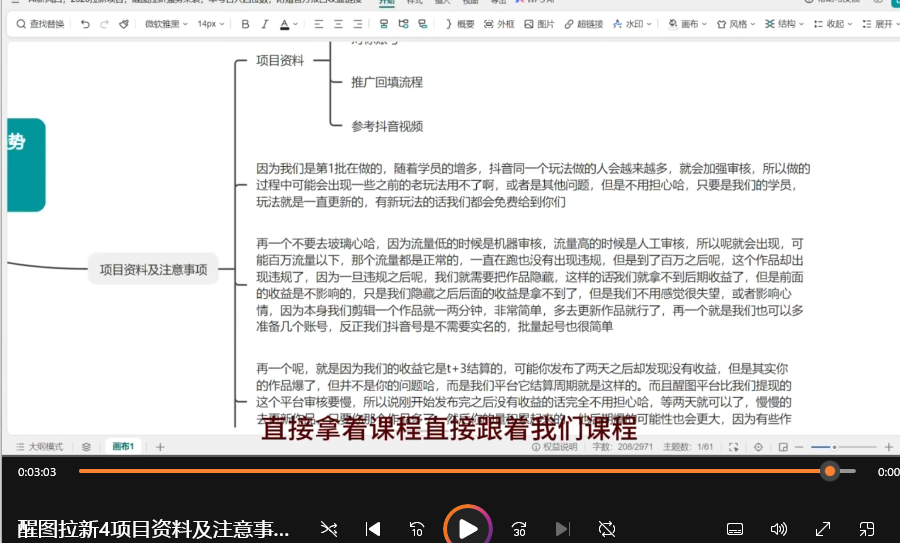Toggle repeat loop mode
This screenshot has height=543, width=900.
click(607, 529)
